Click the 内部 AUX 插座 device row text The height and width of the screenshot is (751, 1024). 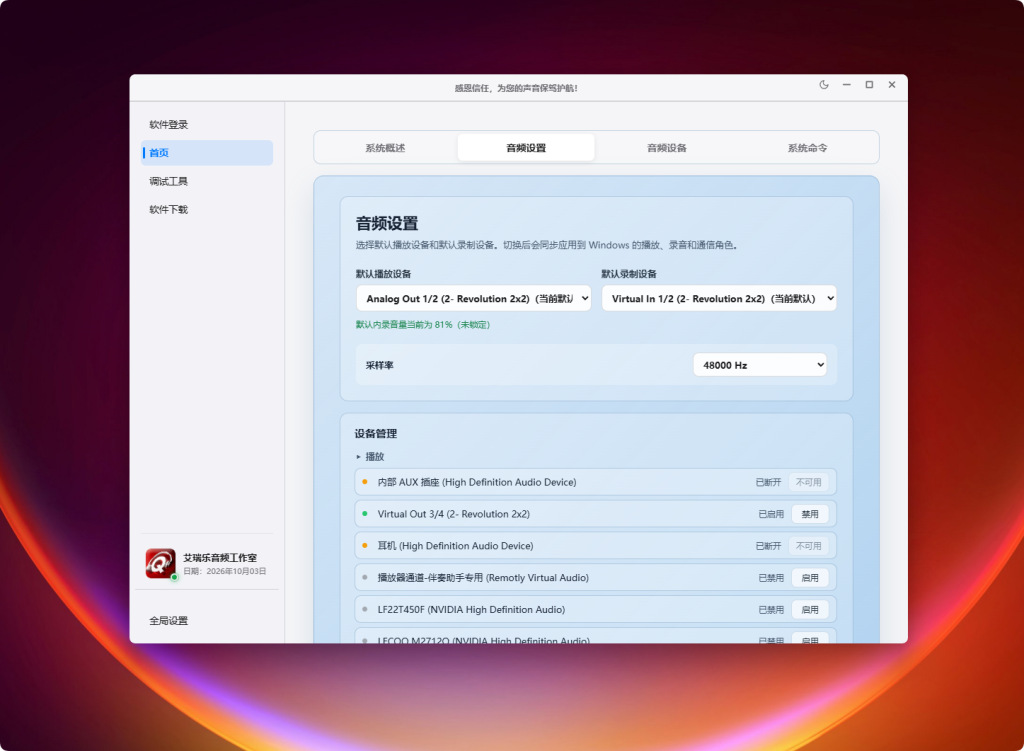pyautogui.click(x=477, y=482)
